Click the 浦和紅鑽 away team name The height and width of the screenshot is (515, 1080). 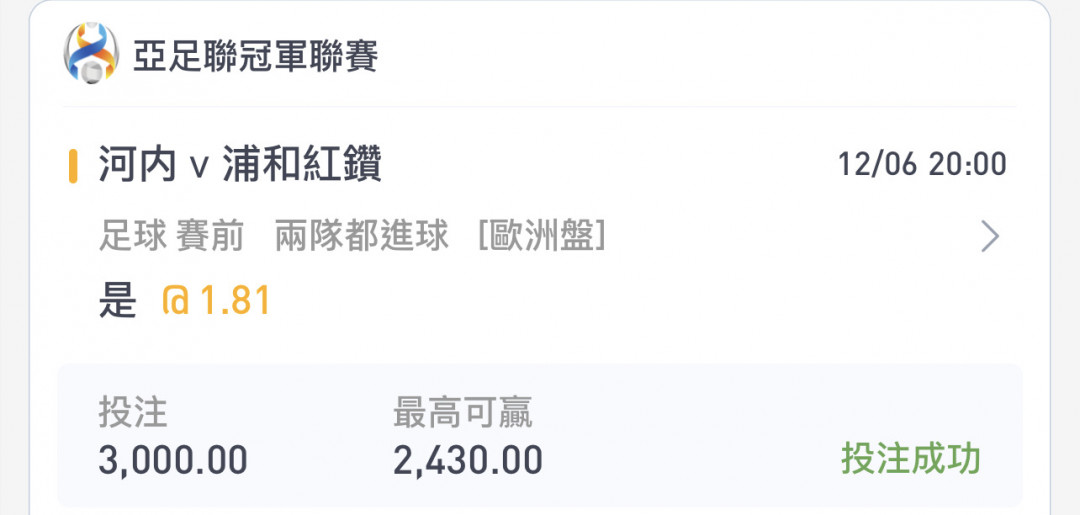pyautogui.click(x=302, y=164)
